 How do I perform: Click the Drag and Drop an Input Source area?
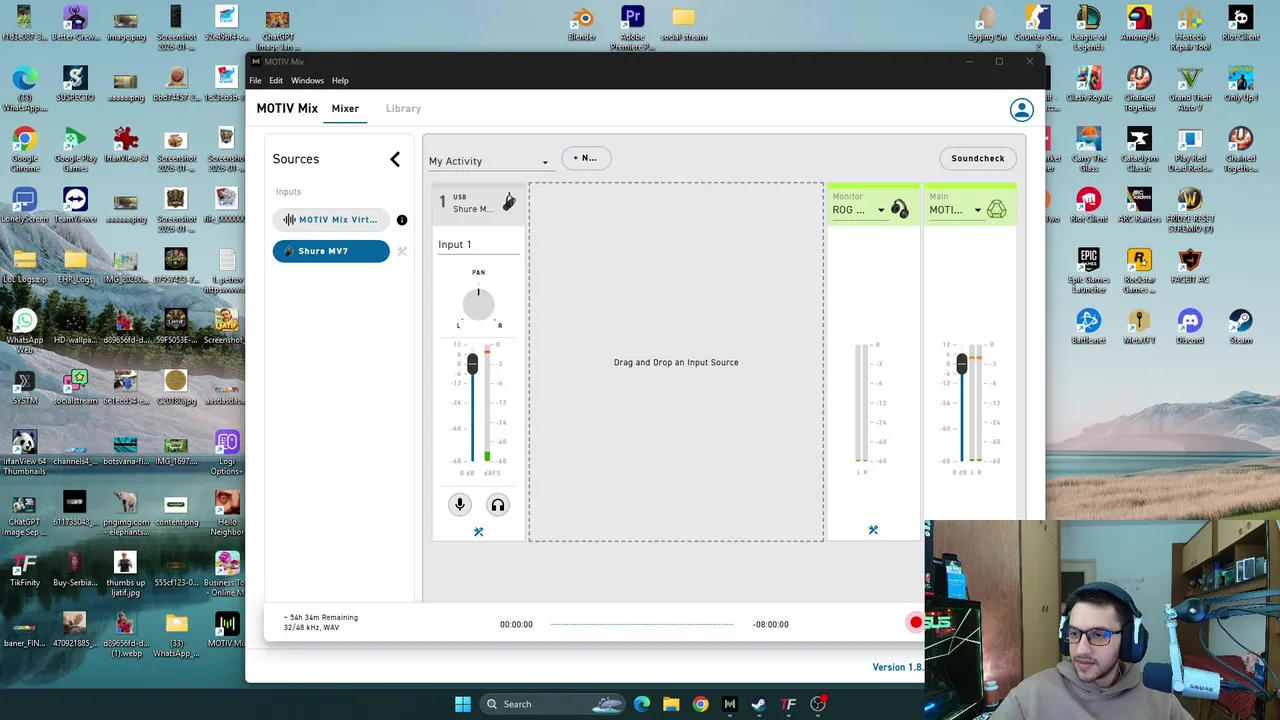tap(676, 362)
